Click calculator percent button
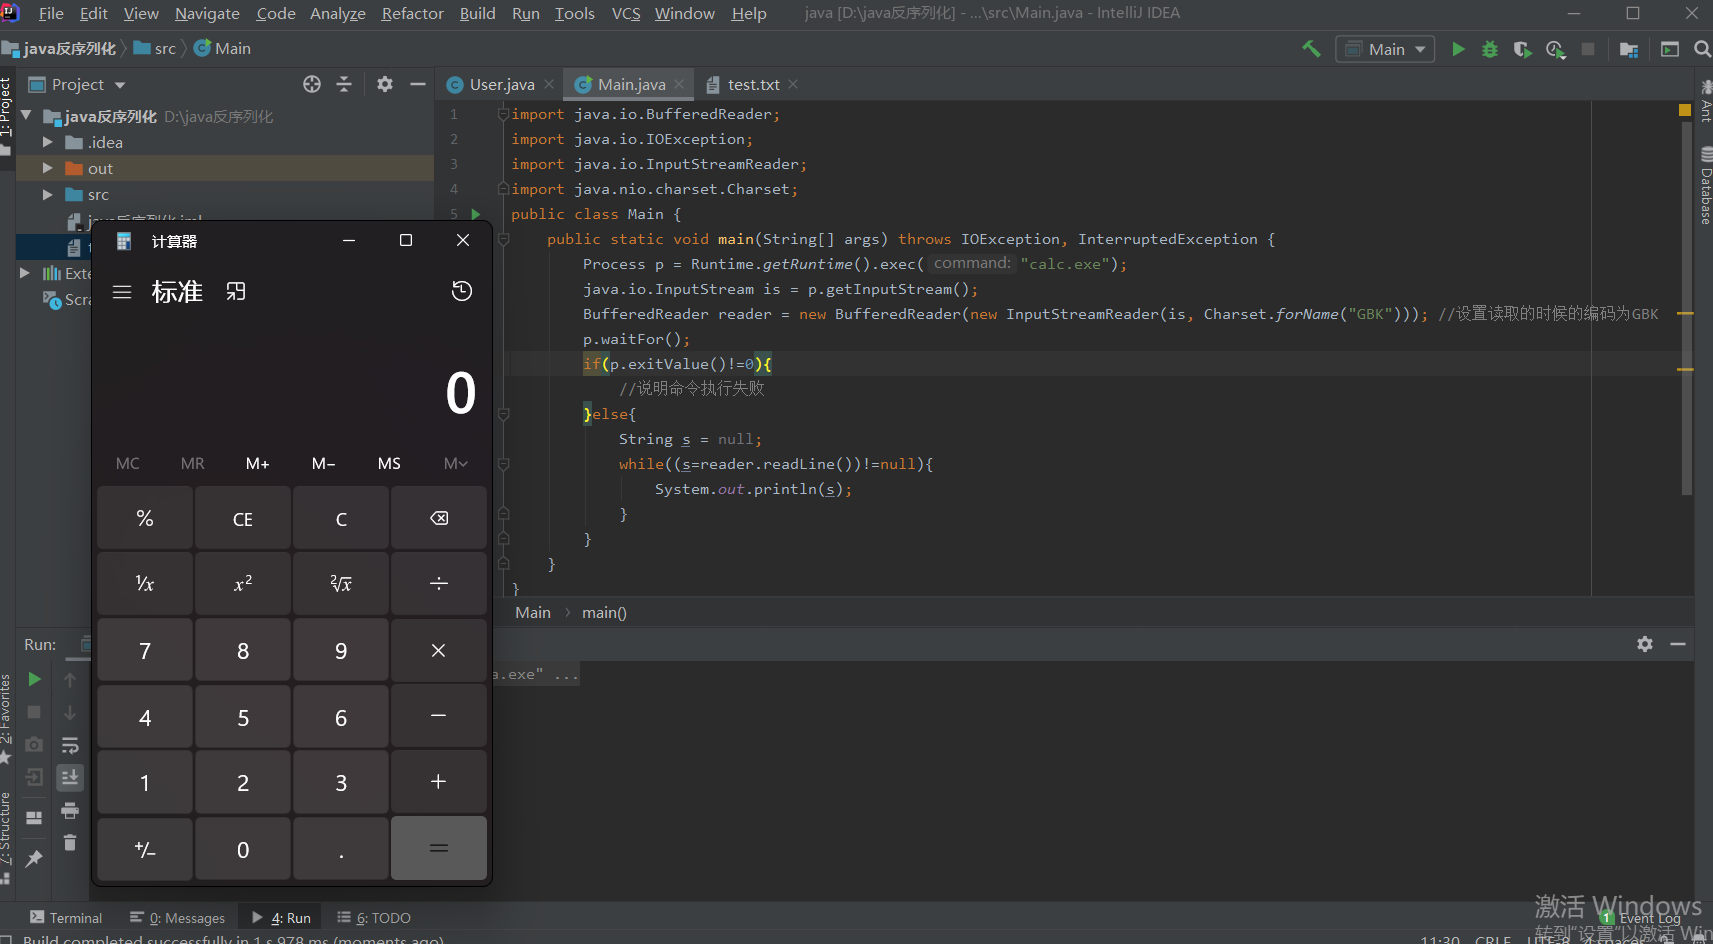The image size is (1713, 944). [x=145, y=518]
